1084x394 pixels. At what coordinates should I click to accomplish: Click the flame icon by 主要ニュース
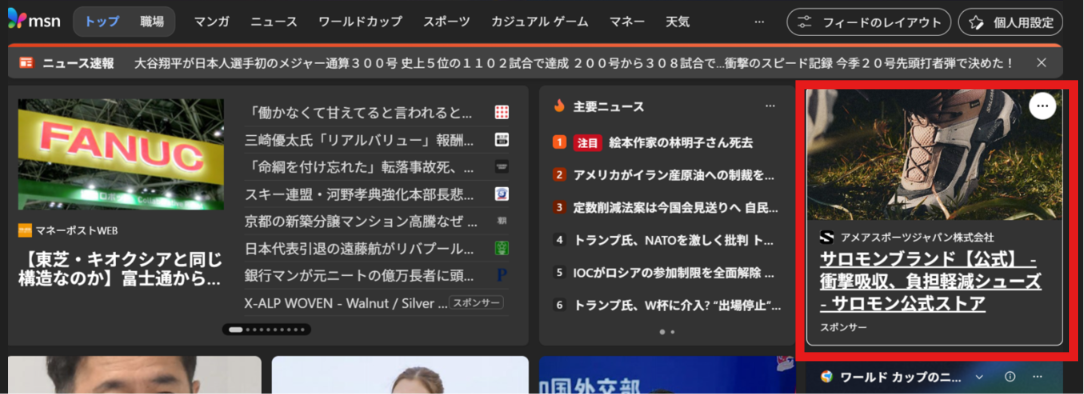559,106
